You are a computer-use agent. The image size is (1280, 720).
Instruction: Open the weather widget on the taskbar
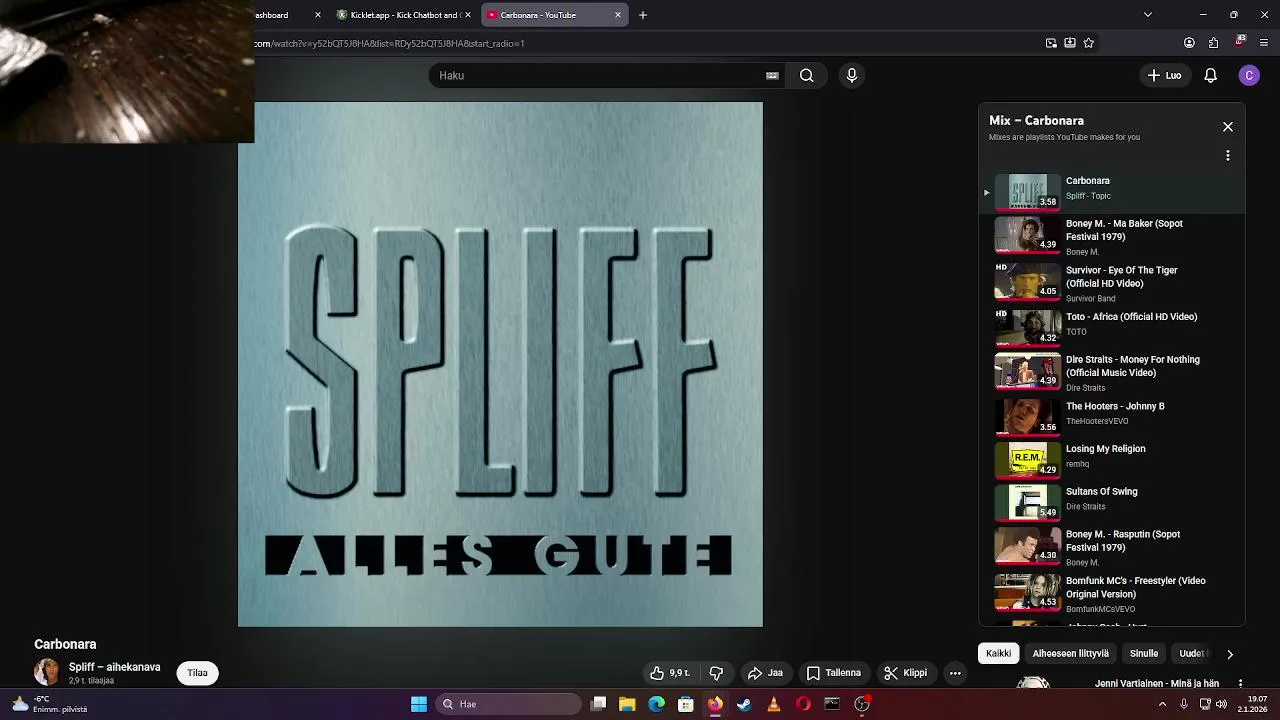(50, 704)
